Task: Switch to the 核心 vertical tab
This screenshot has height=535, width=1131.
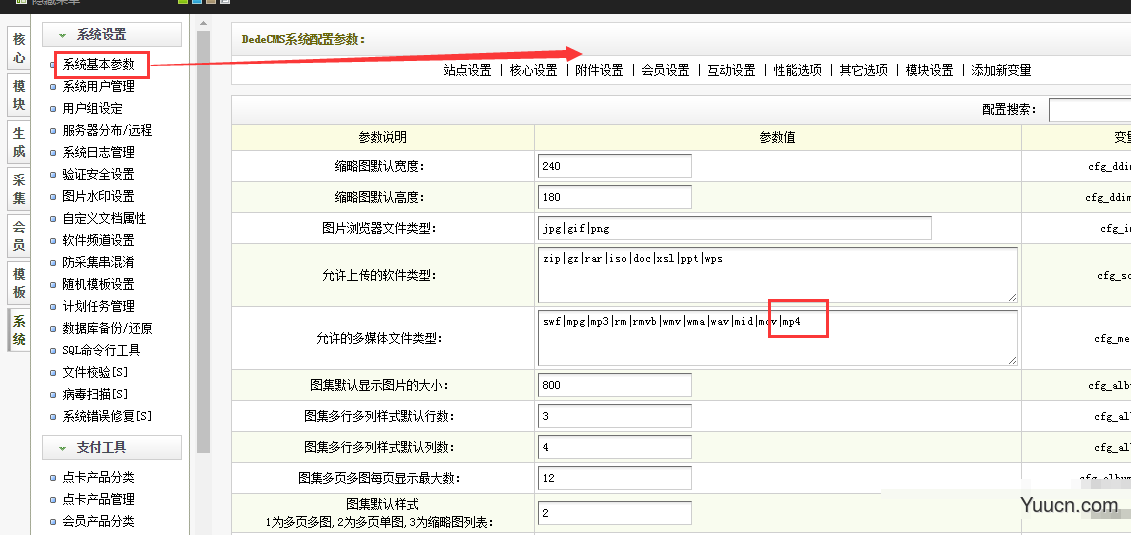Action: pos(19,49)
